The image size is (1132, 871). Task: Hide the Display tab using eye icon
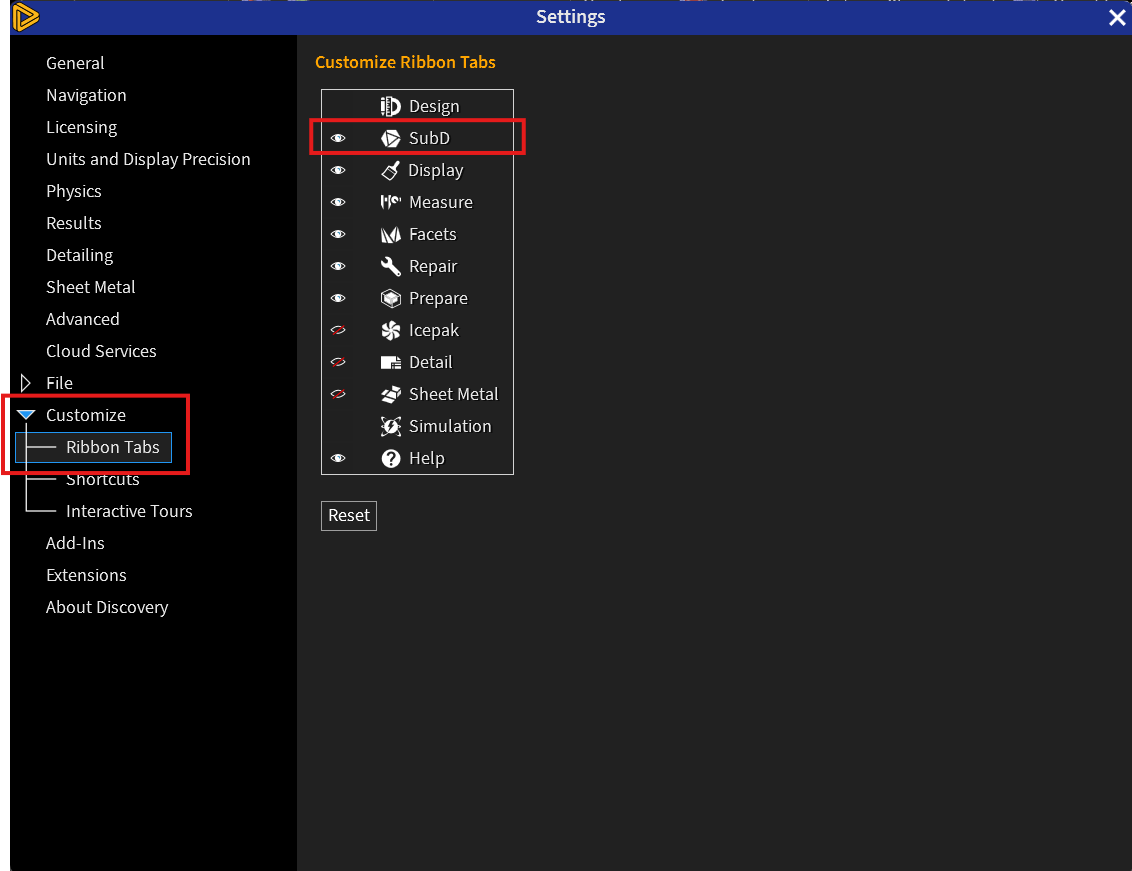338,170
